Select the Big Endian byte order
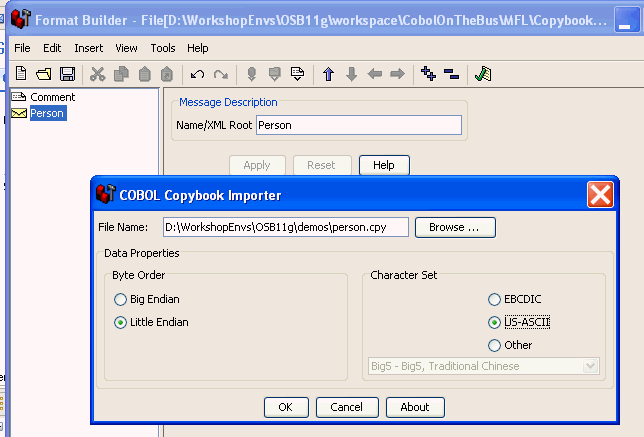 coord(120,299)
